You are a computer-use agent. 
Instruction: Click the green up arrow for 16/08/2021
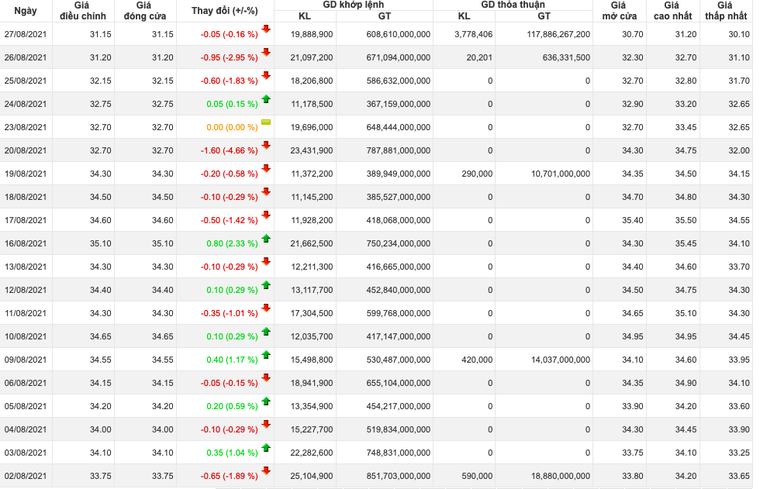(266, 240)
